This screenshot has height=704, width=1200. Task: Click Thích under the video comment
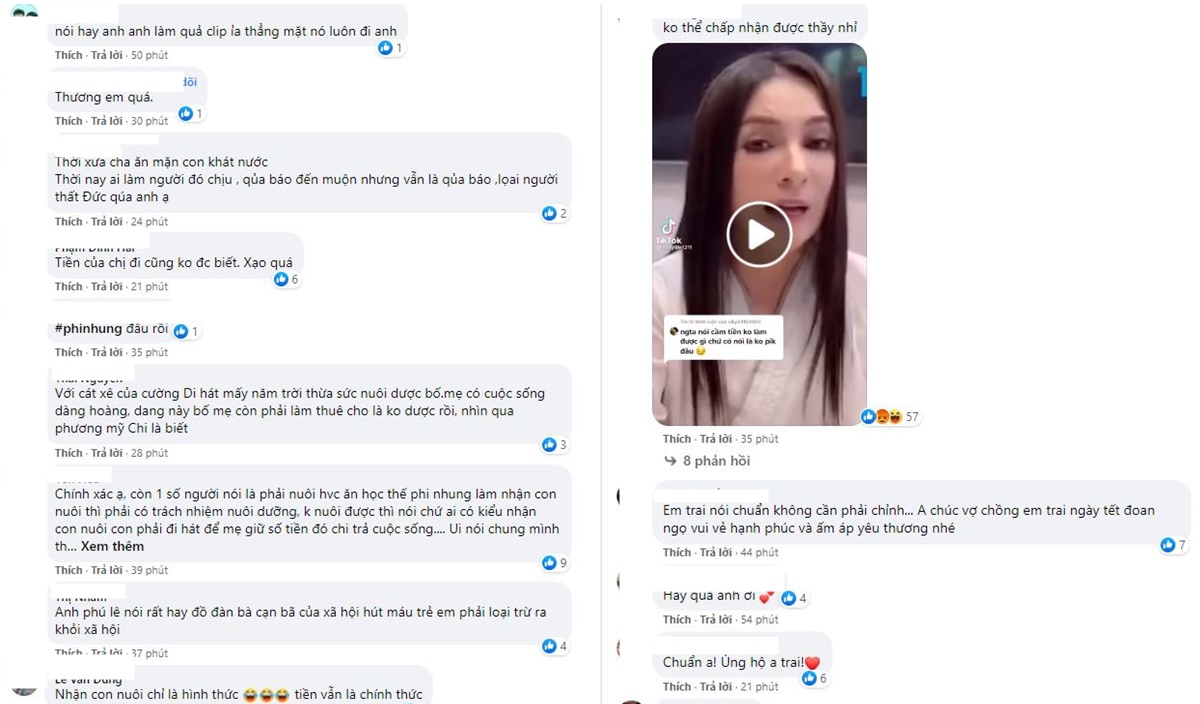[x=677, y=439]
